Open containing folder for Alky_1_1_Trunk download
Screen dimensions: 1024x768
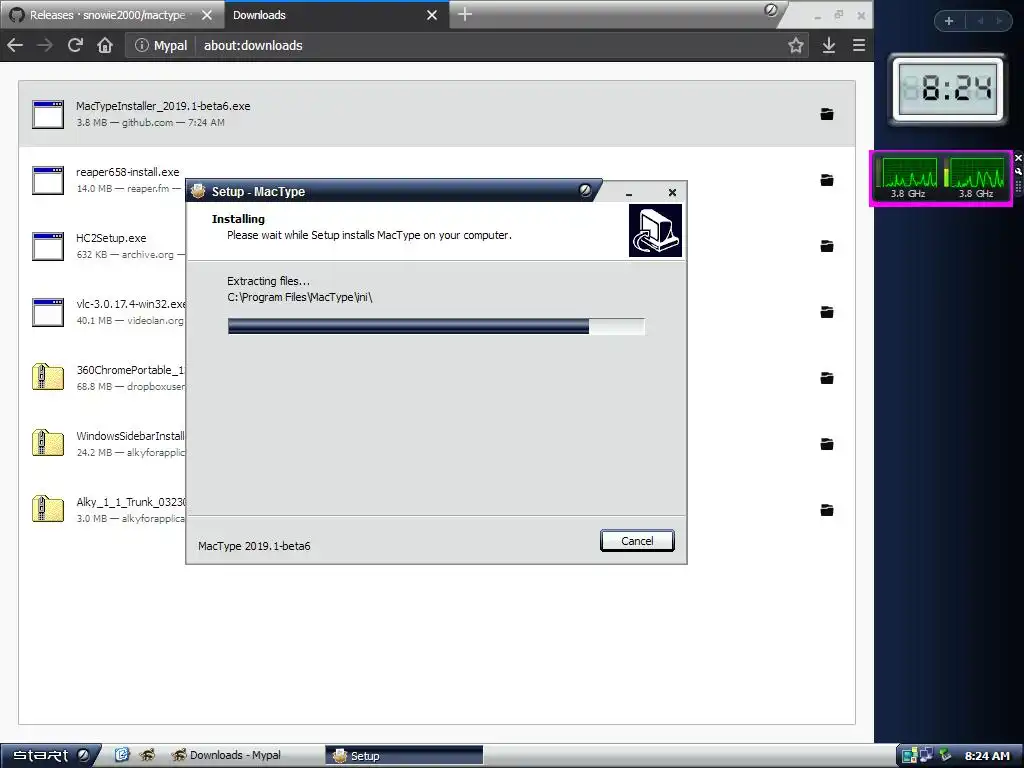(x=827, y=510)
